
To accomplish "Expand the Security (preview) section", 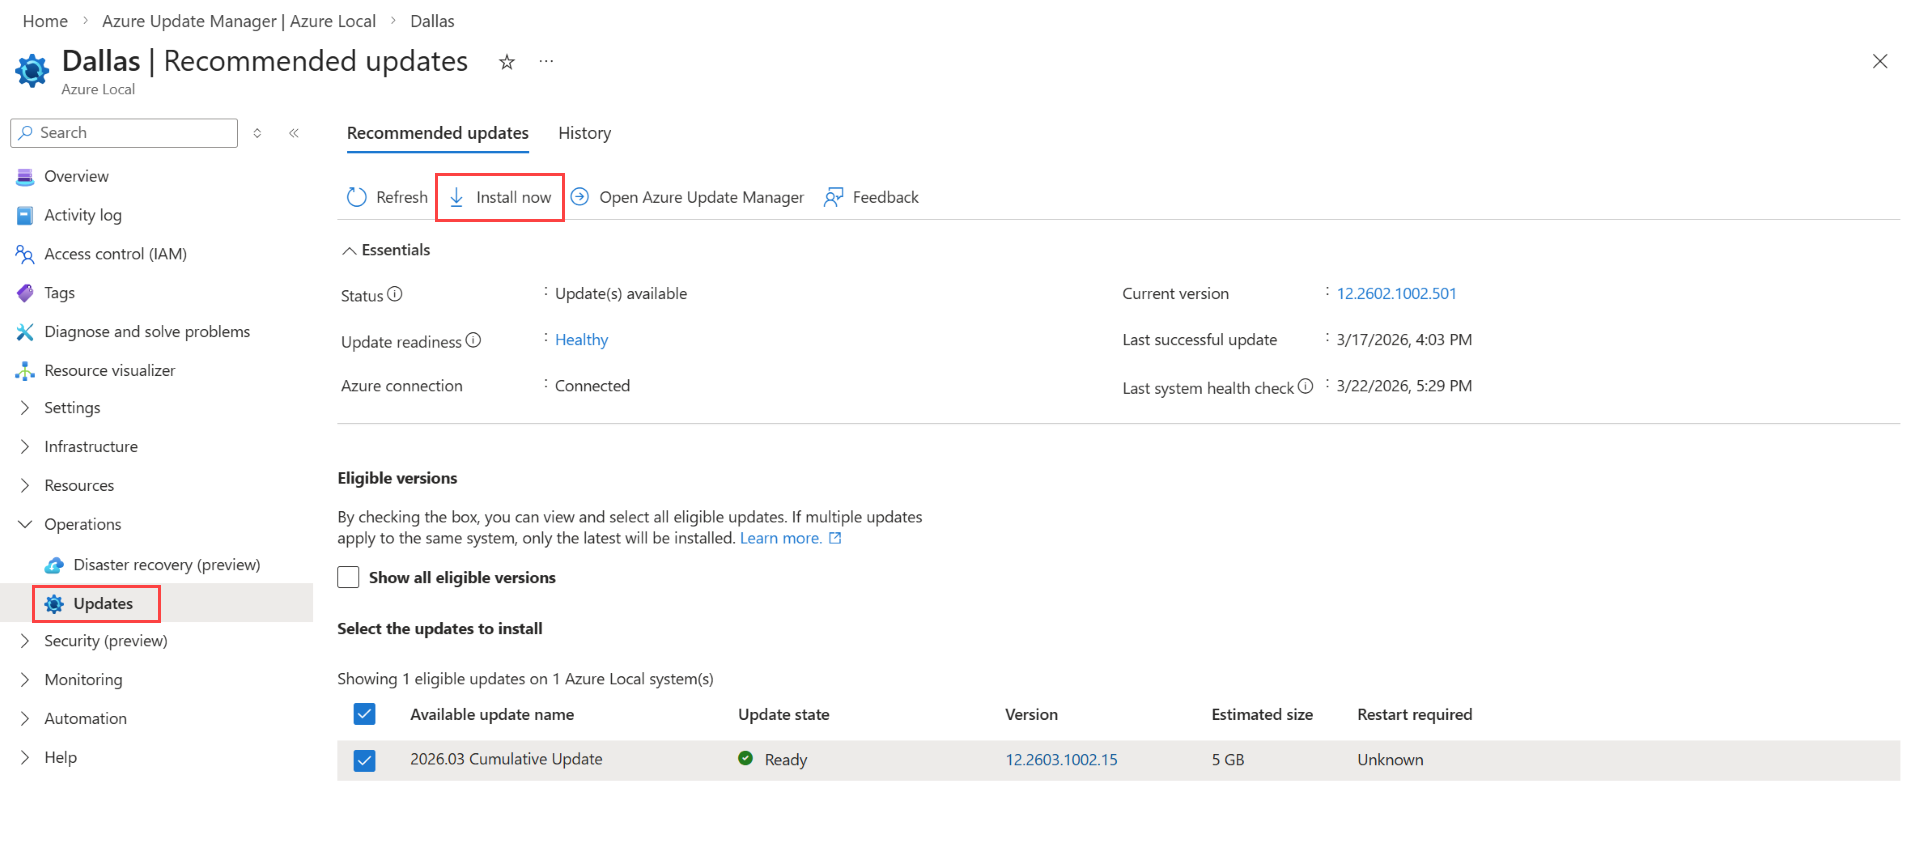I will (25, 641).
